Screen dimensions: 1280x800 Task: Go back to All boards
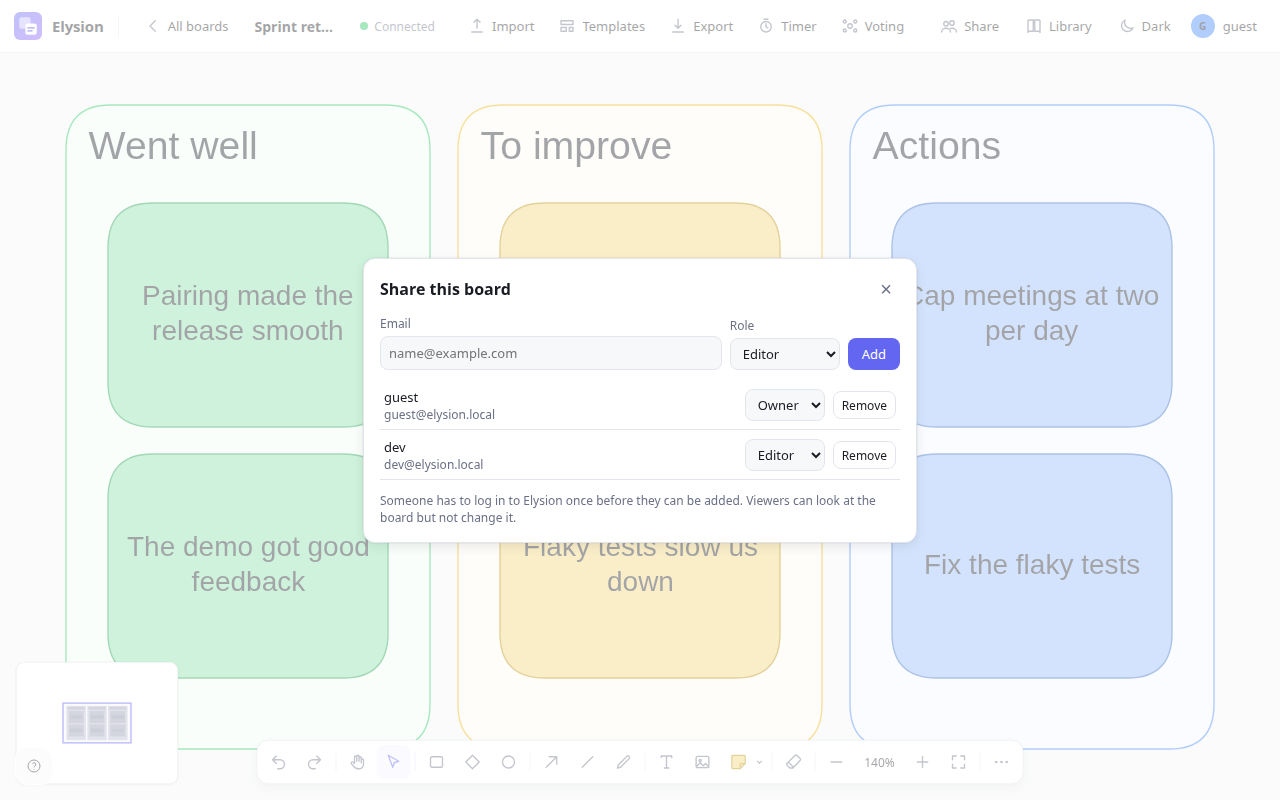[x=187, y=26]
